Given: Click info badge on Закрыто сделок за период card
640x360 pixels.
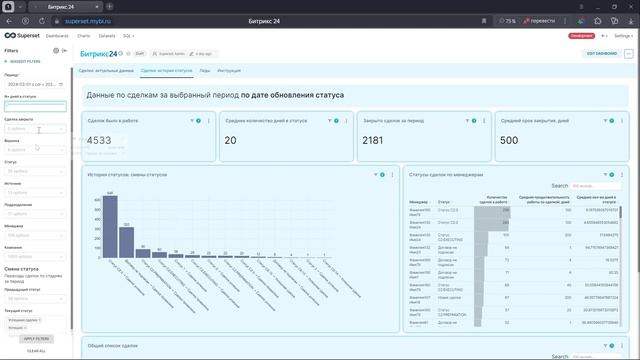Looking at the screenshot, I should [474, 121].
